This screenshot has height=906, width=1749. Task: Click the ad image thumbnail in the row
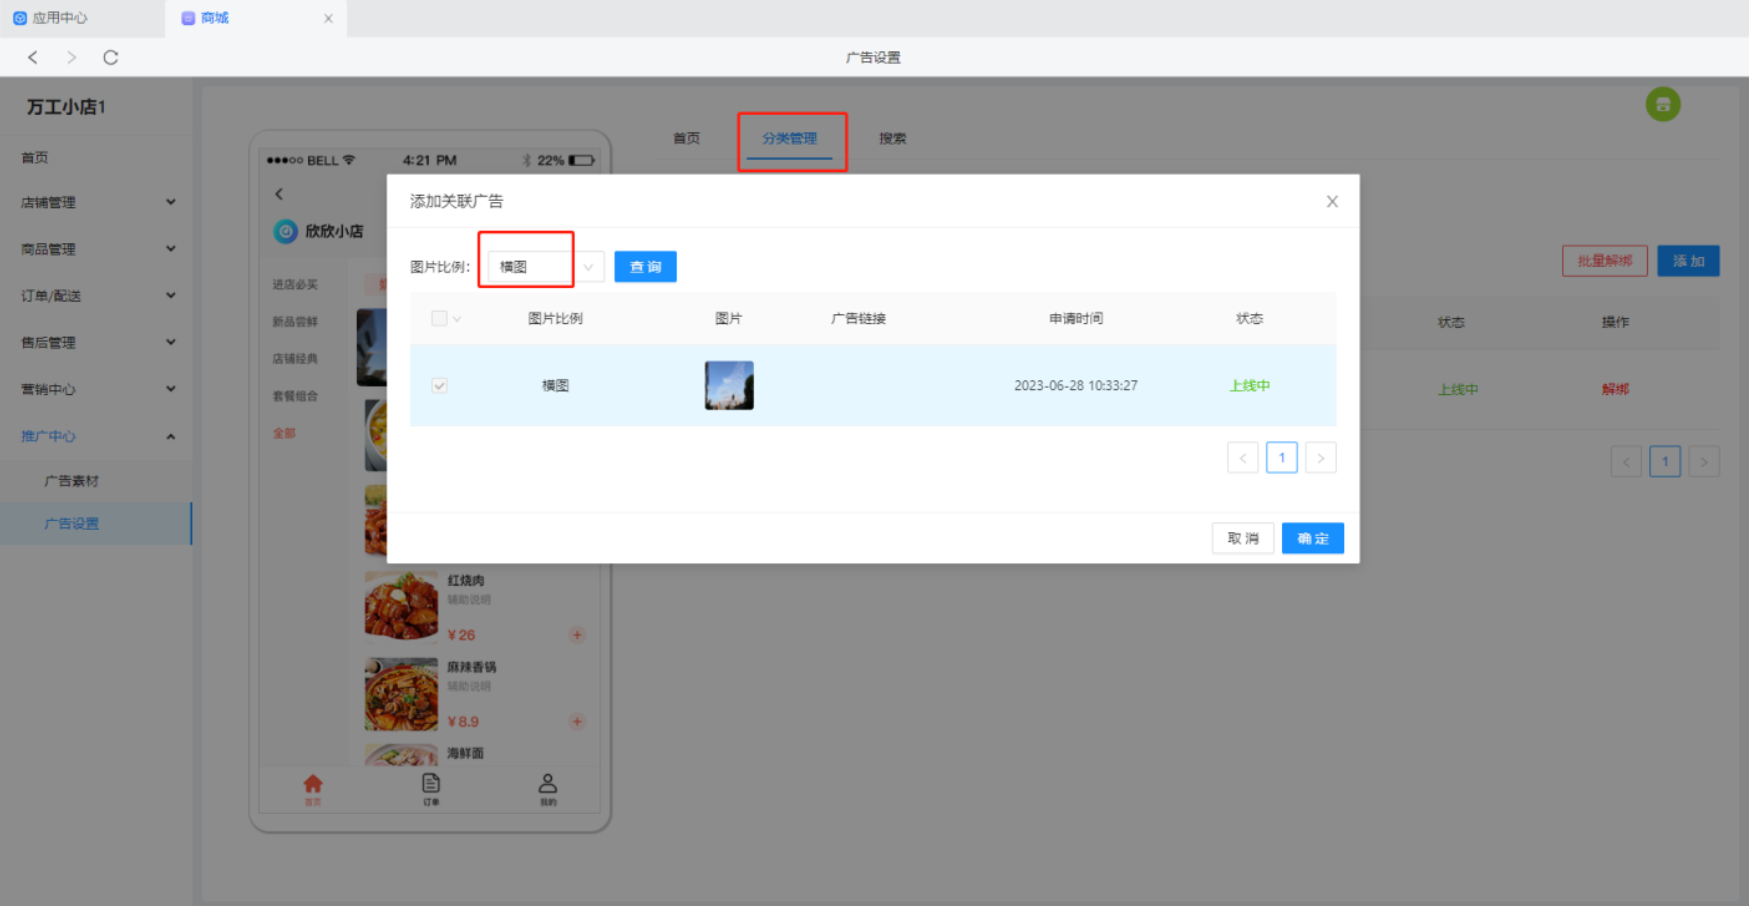(x=729, y=386)
